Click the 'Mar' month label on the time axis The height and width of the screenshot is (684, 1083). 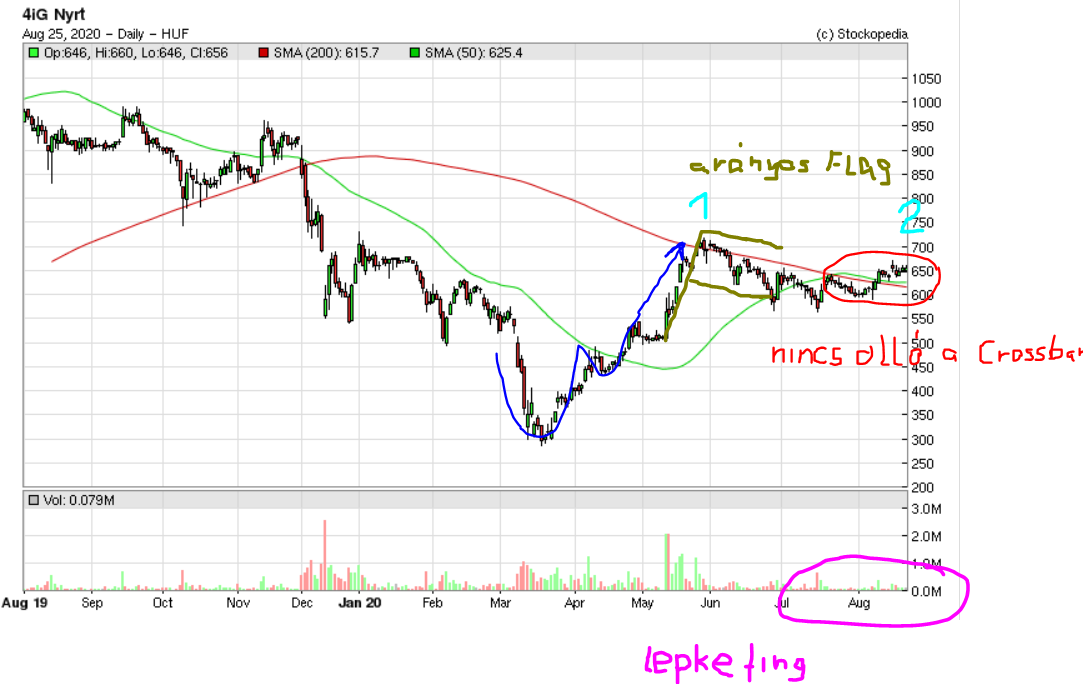point(502,603)
